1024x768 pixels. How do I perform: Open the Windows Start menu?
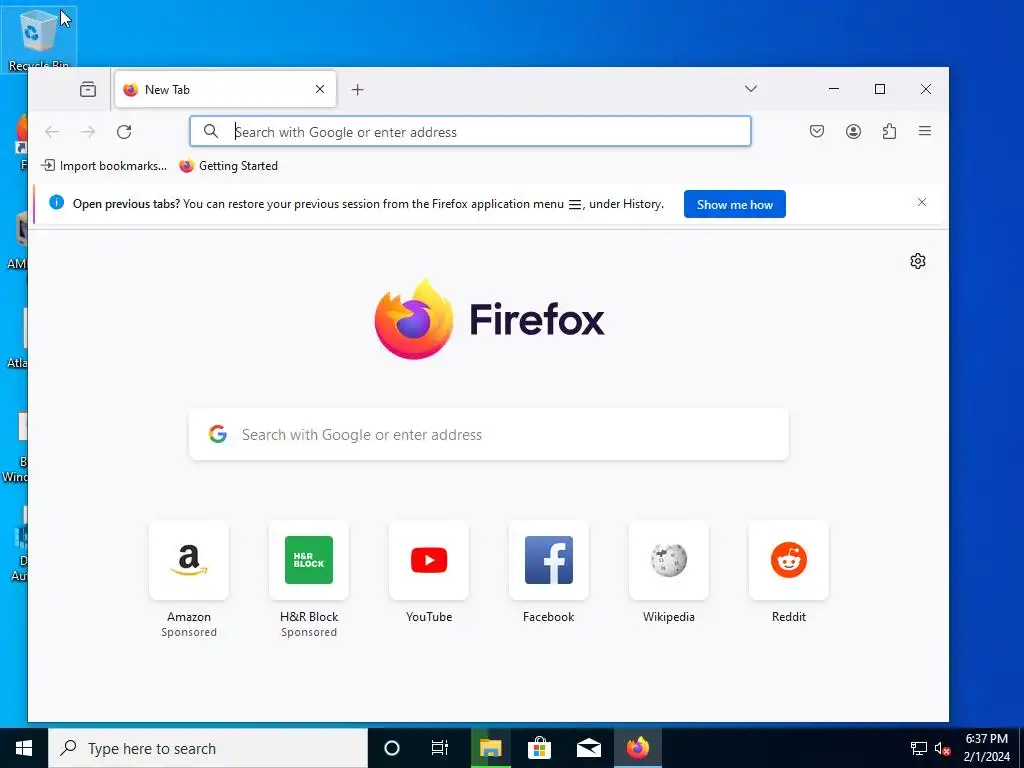(24, 748)
